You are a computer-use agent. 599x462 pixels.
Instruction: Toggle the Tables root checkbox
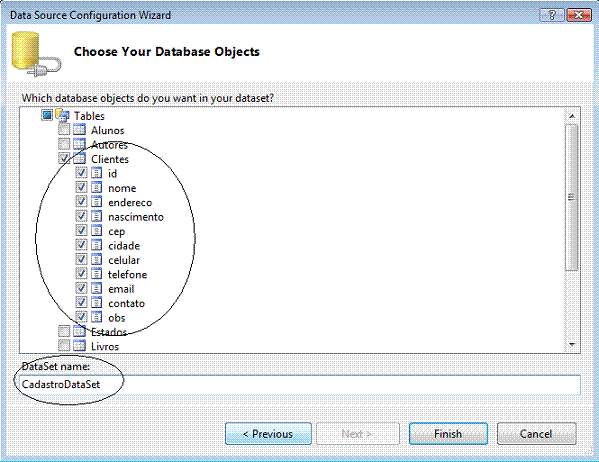[x=47, y=115]
